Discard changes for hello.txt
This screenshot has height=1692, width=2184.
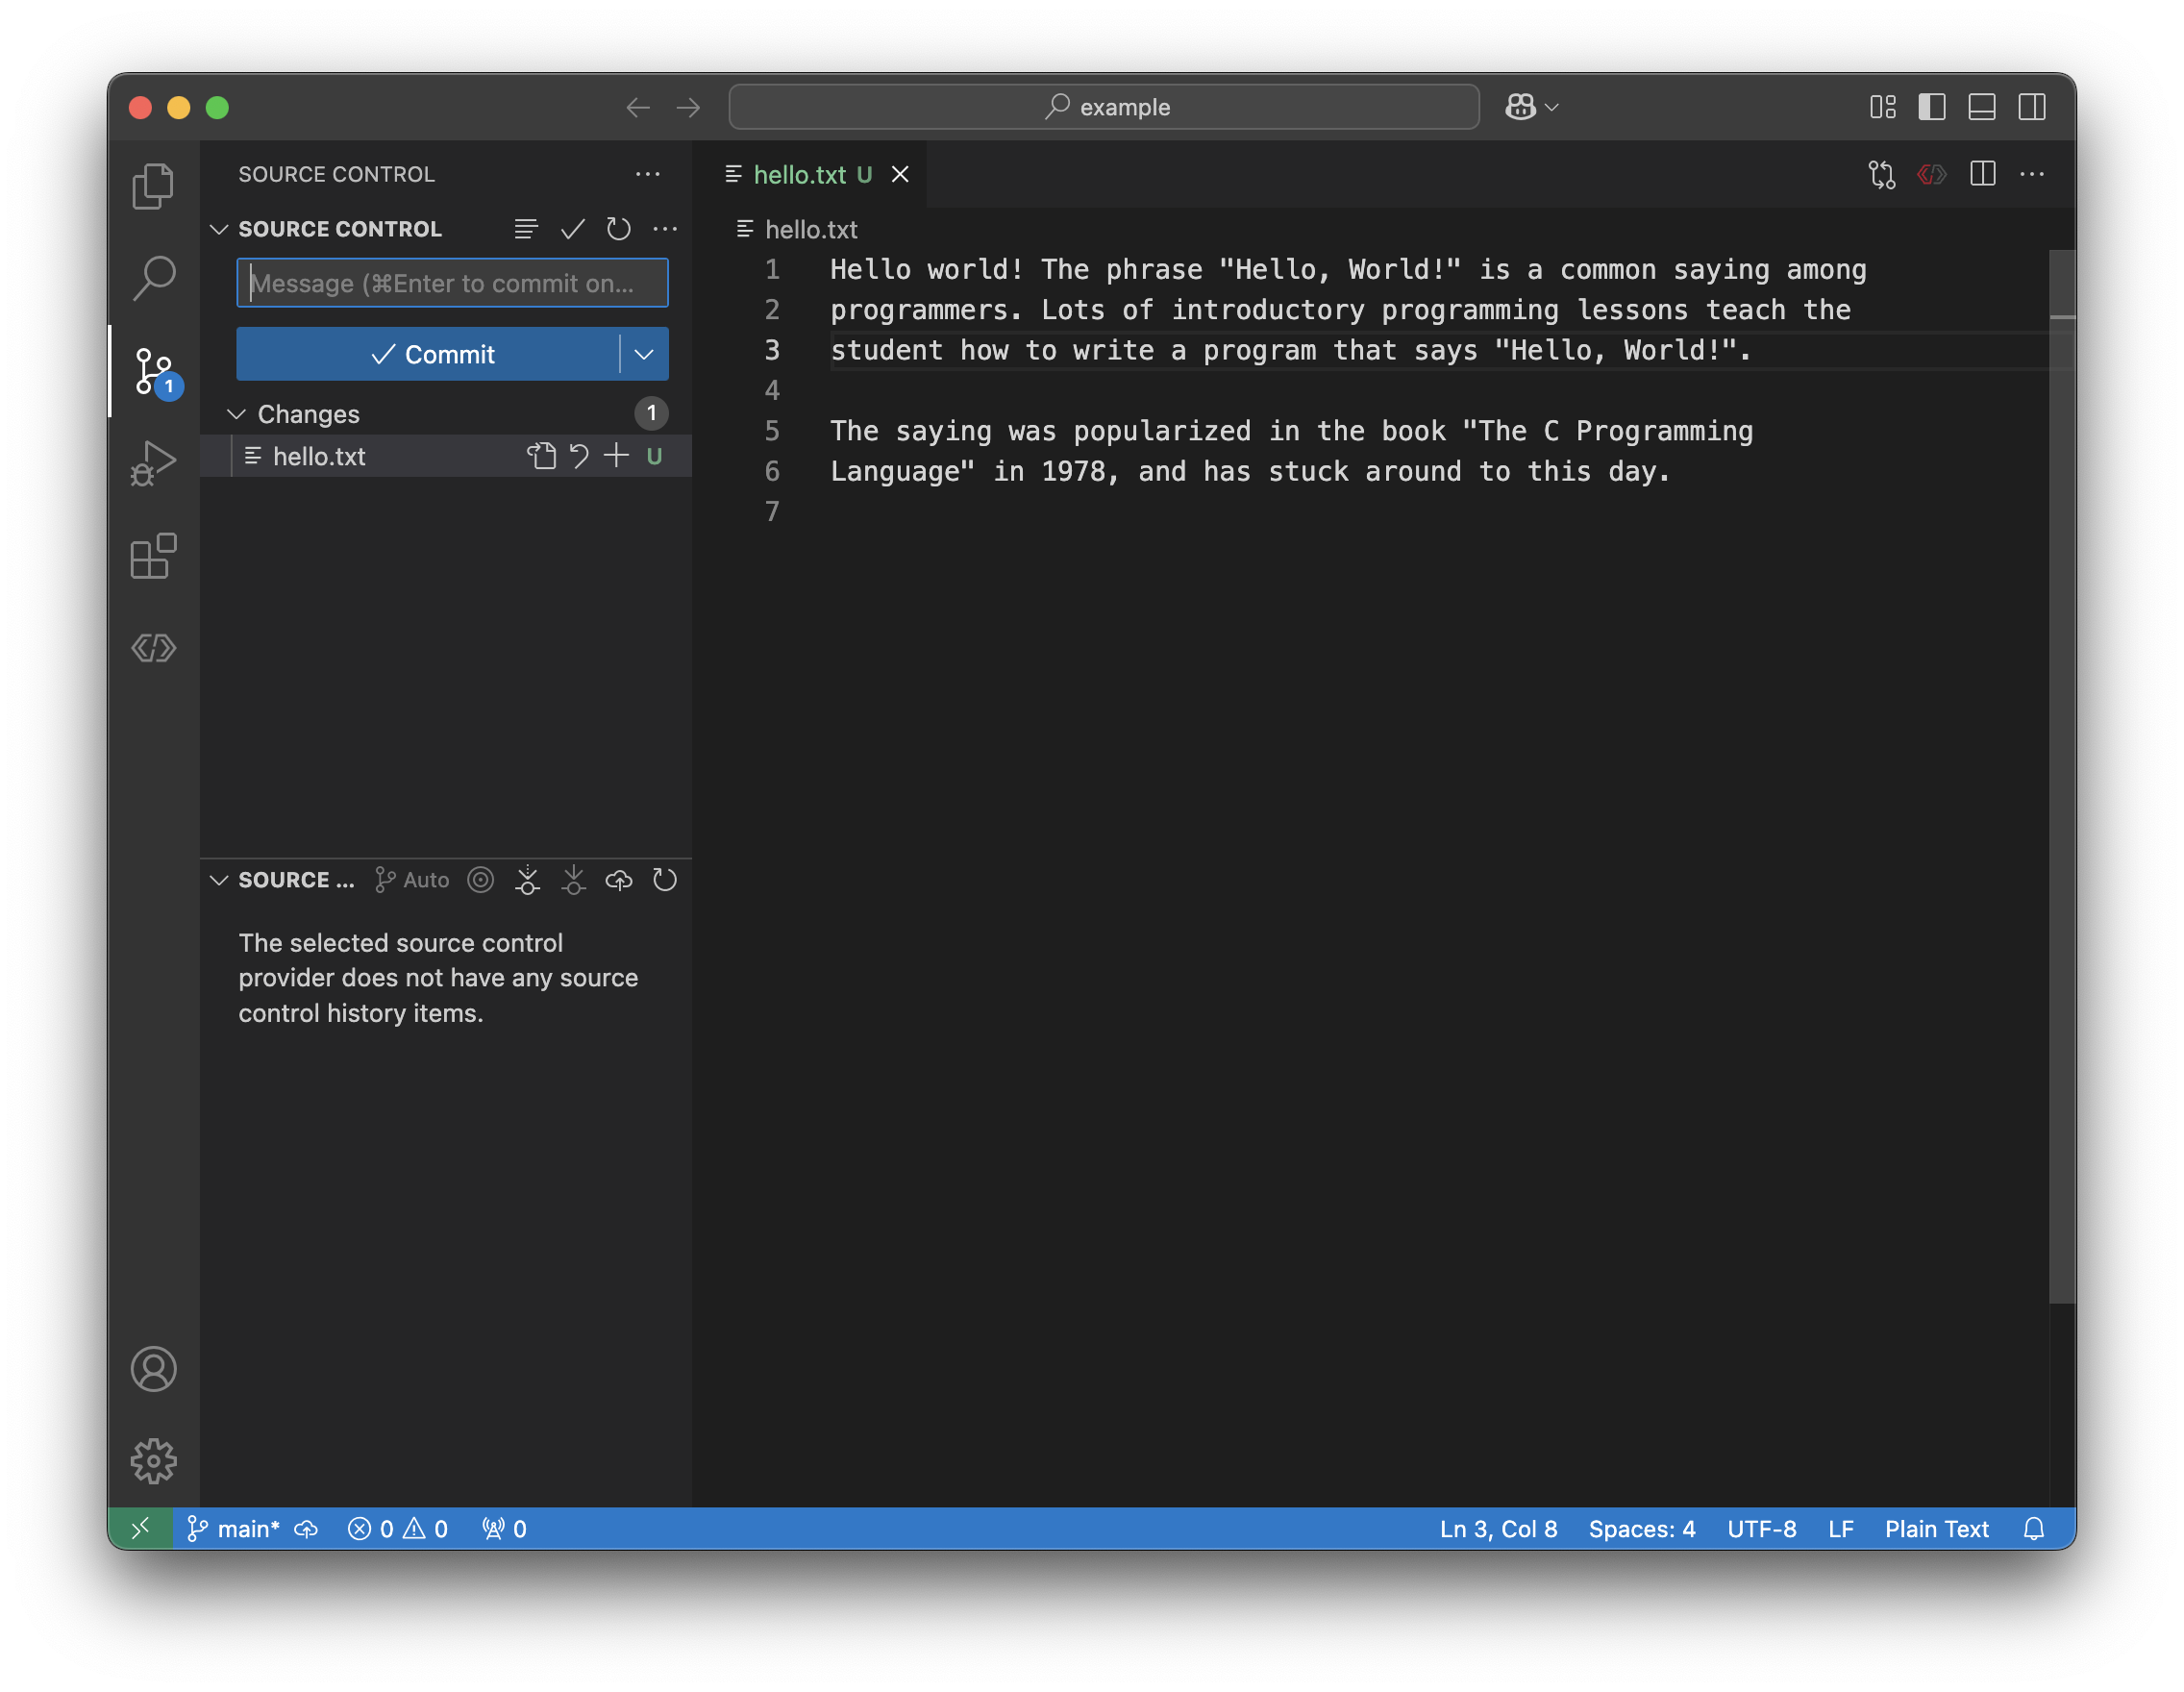[x=579, y=456]
